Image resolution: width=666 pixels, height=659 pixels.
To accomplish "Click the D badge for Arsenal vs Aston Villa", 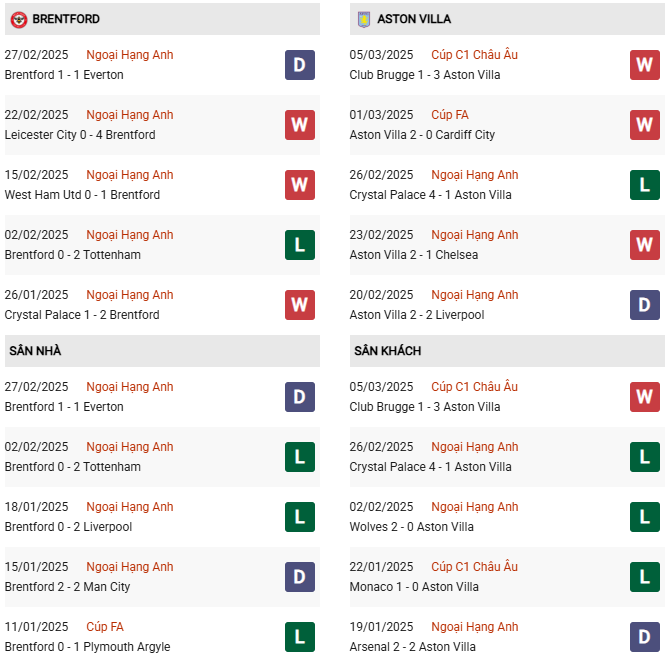I will [x=645, y=637].
